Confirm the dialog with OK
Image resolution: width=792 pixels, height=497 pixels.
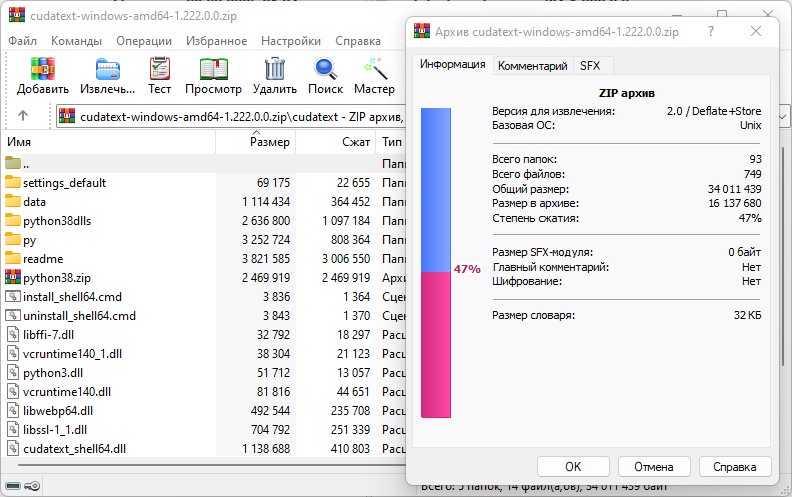573,467
